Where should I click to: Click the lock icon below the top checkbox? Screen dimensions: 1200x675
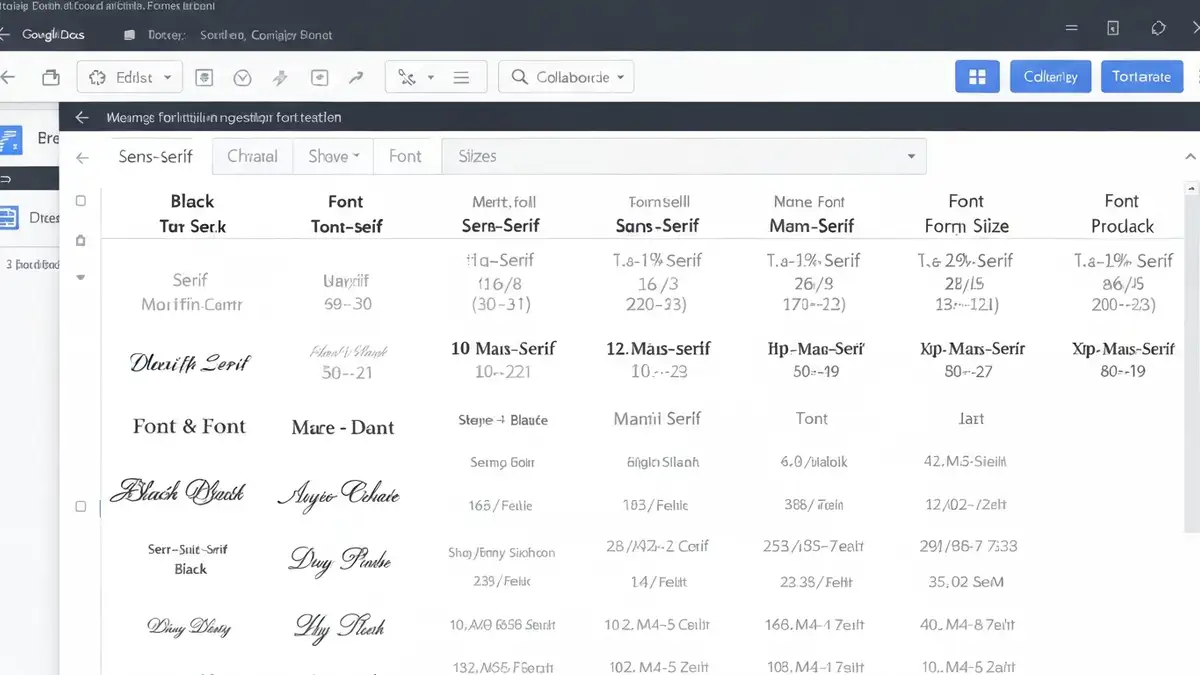[x=81, y=240]
